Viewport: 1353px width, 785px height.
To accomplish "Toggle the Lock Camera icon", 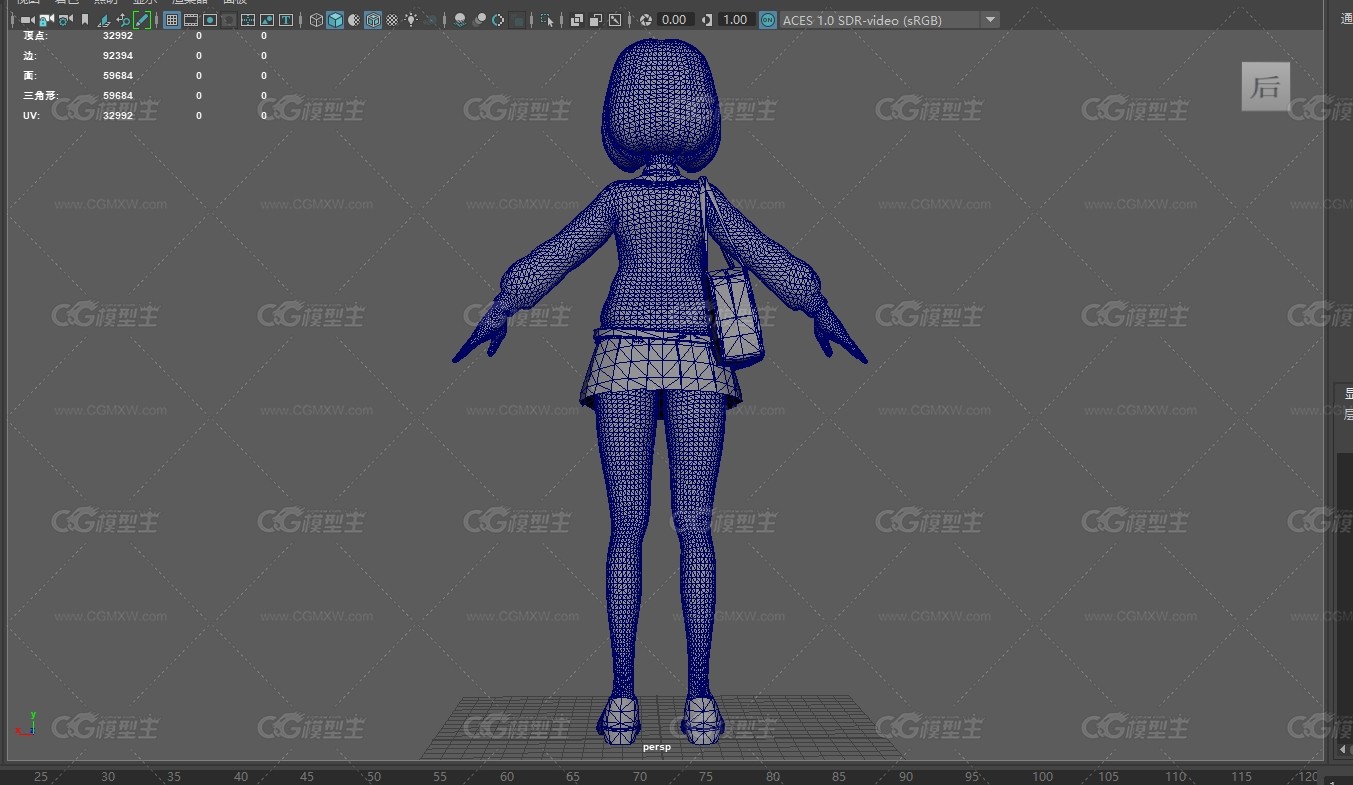I will (x=46, y=20).
